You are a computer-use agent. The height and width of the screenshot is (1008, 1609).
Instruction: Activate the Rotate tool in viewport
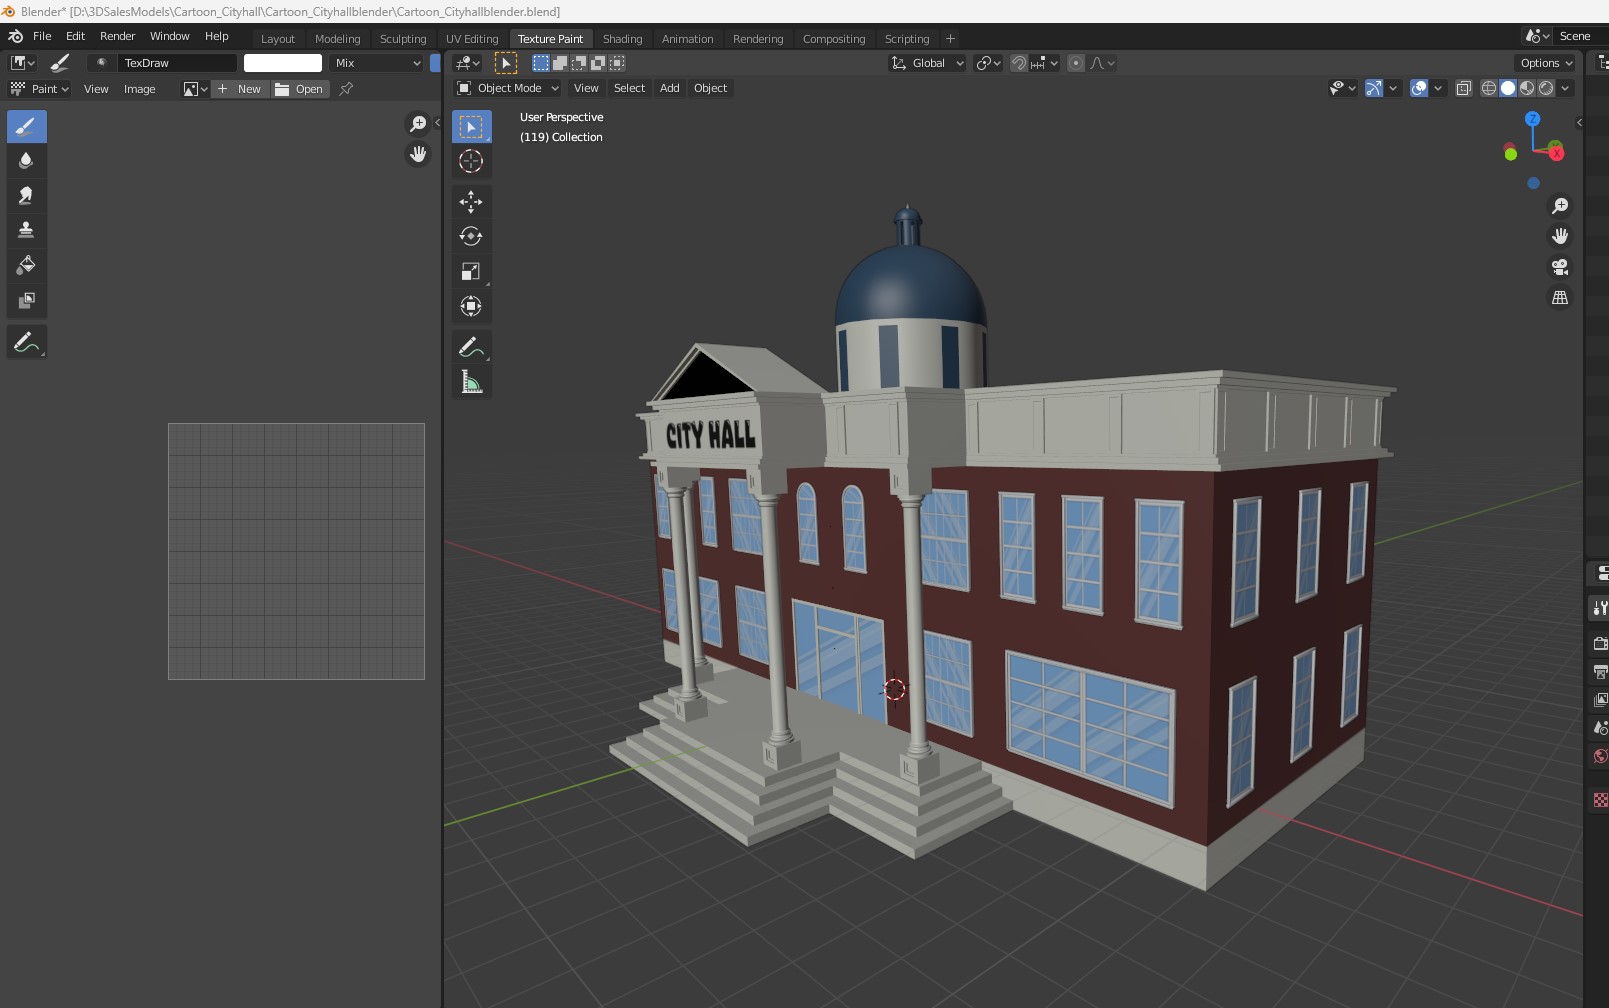[471, 237]
